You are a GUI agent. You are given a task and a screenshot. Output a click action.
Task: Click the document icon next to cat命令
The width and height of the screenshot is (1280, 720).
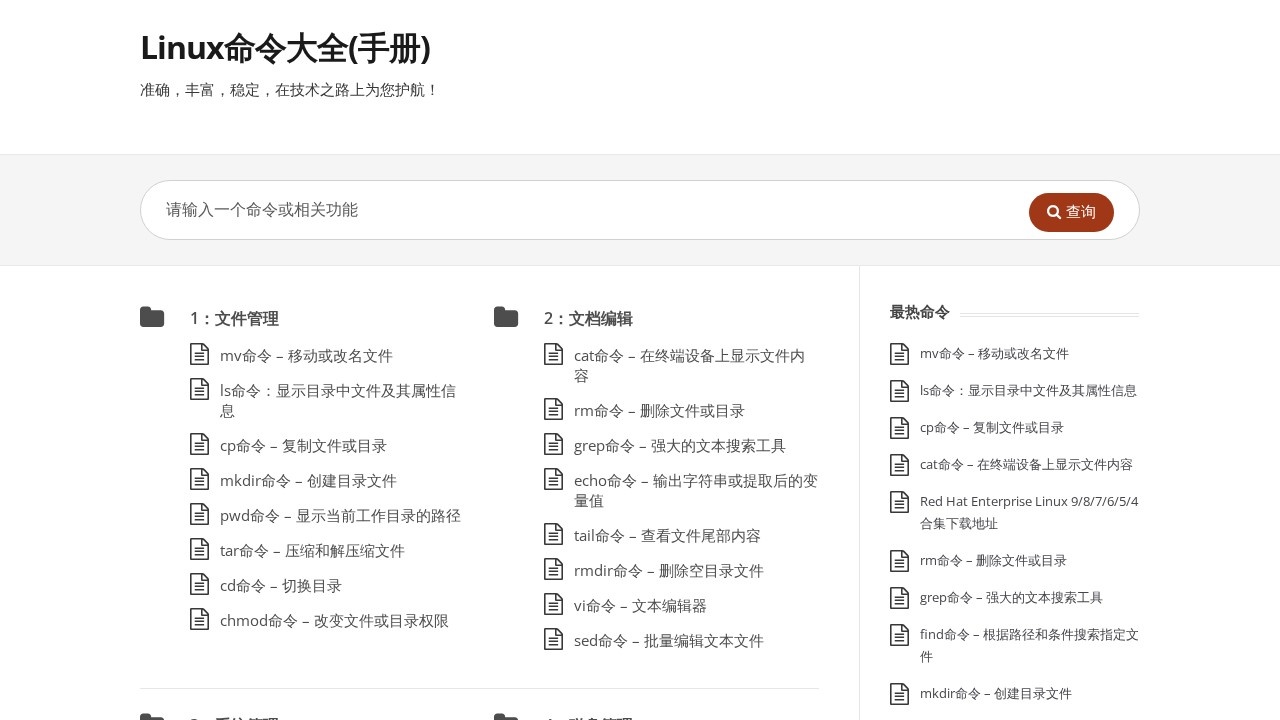(x=554, y=354)
